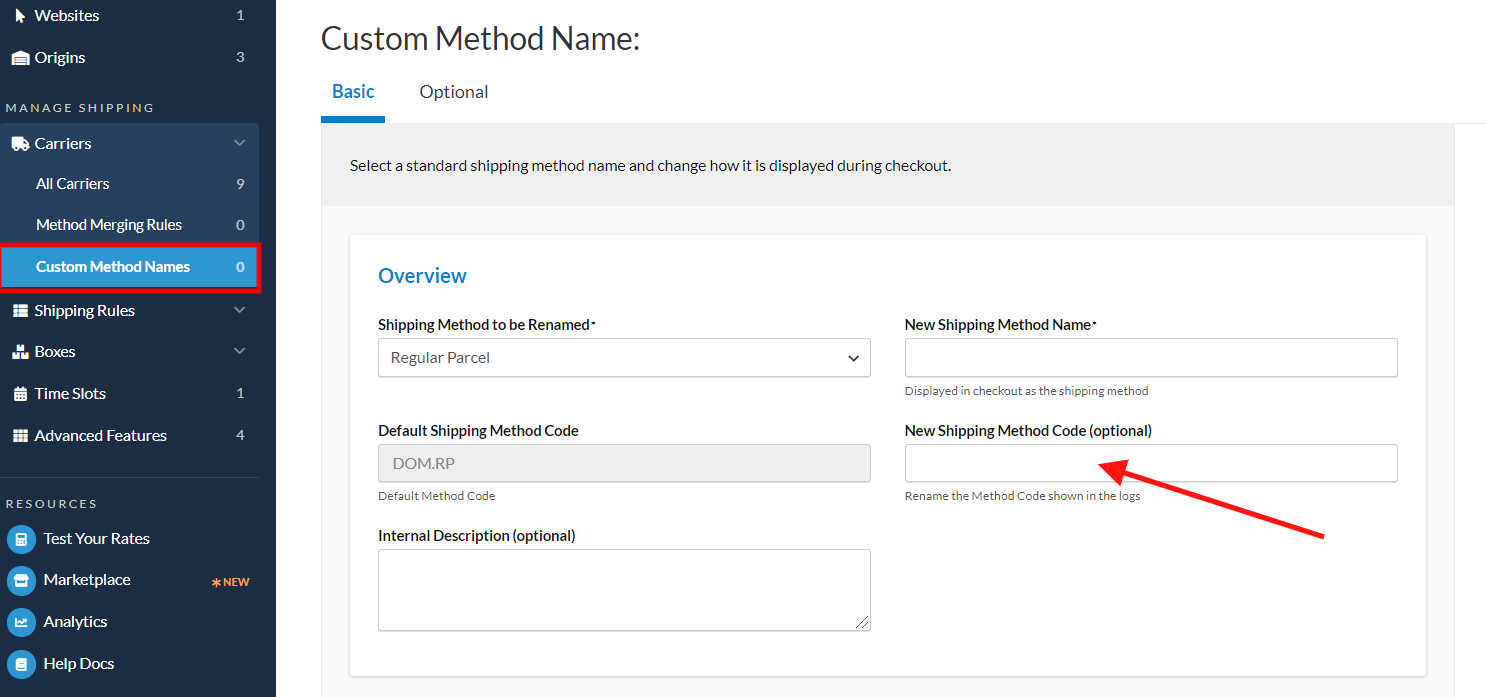Image resolution: width=1486 pixels, height=697 pixels.
Task: Click the Internal Description text area
Action: point(624,590)
